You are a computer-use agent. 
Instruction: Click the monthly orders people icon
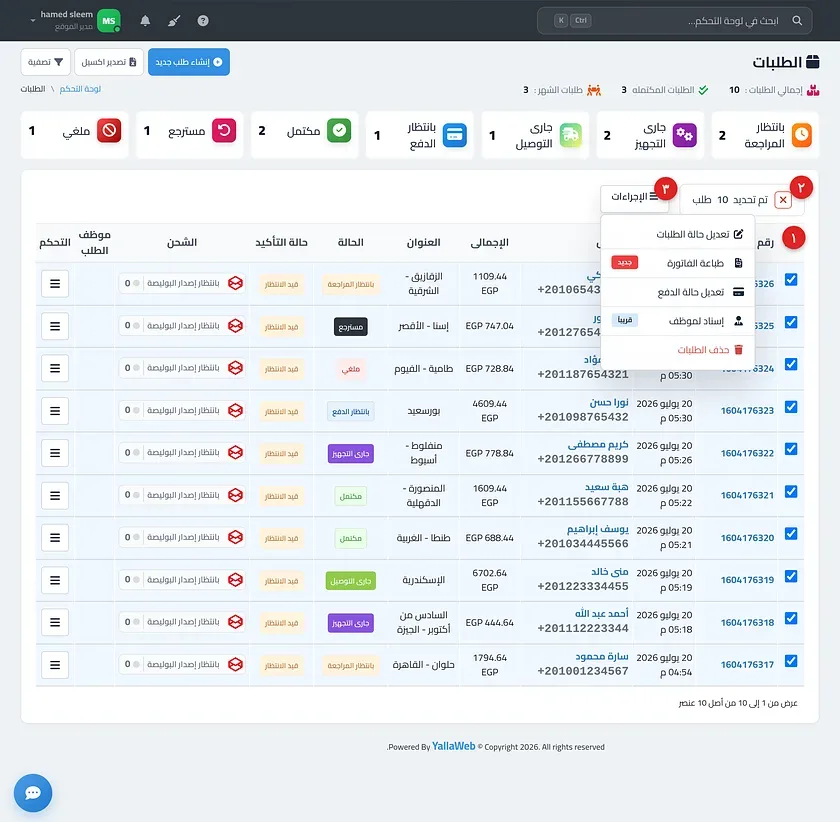594,90
